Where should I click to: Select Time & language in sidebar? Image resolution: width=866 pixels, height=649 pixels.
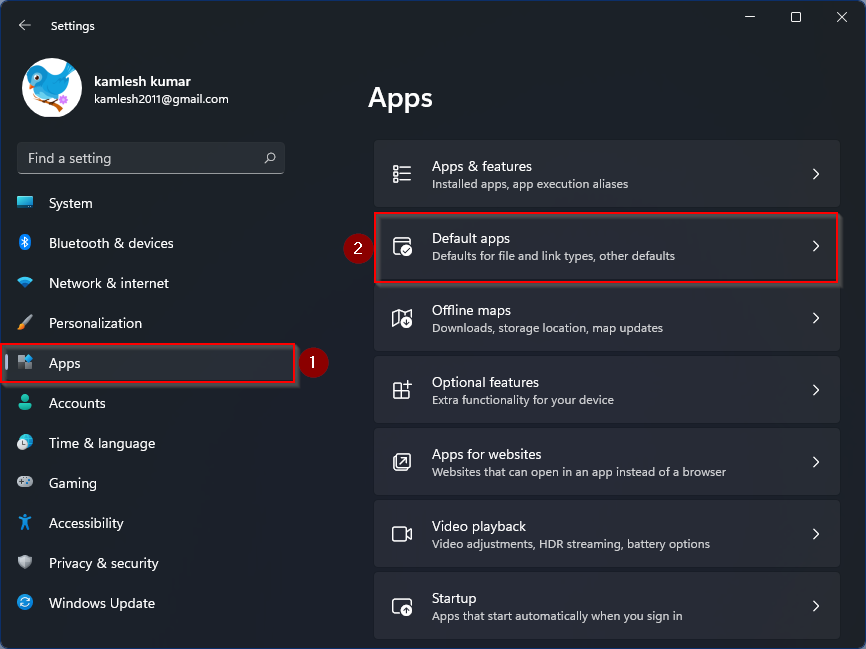[x=101, y=443]
